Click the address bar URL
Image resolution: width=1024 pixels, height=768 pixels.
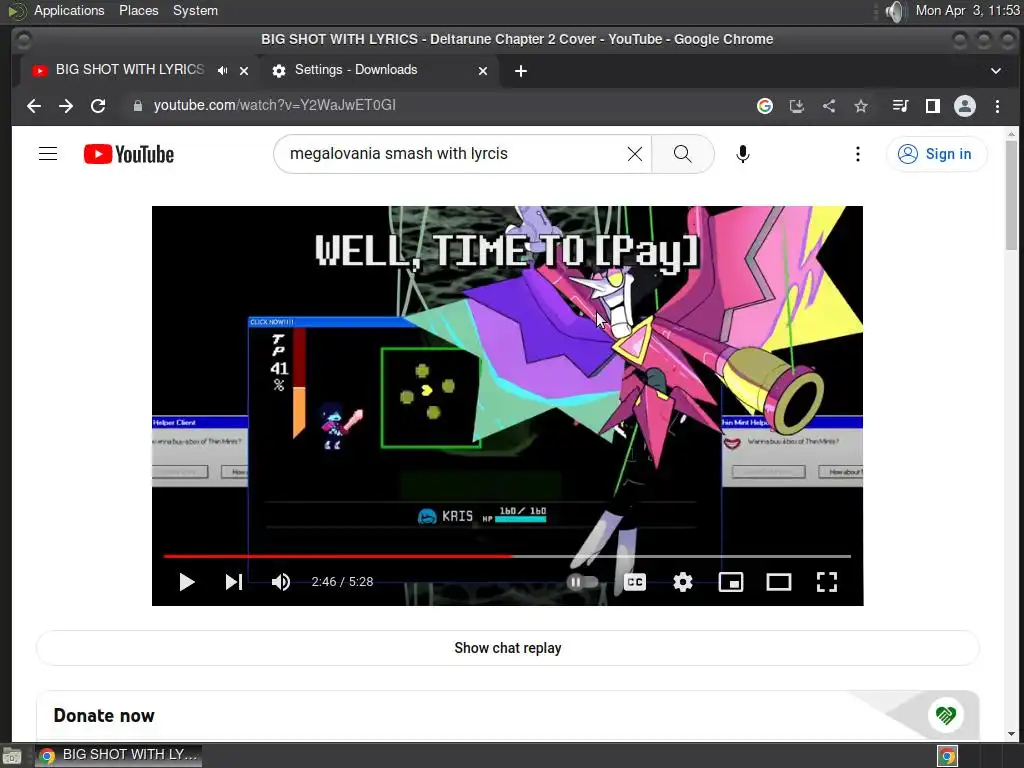[274, 105]
